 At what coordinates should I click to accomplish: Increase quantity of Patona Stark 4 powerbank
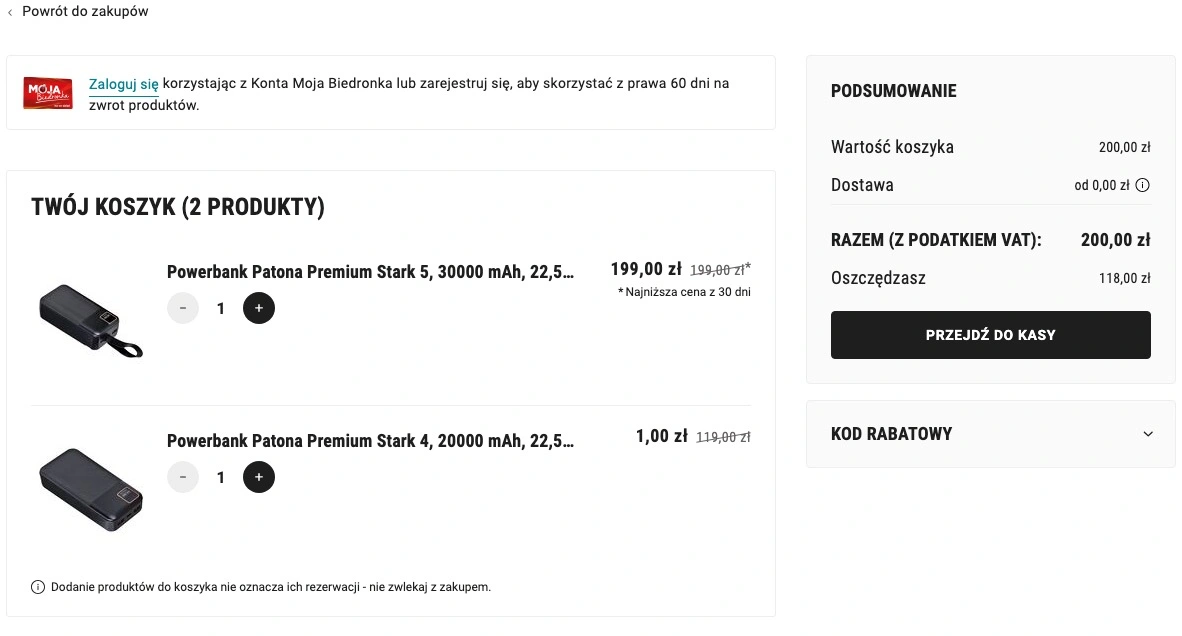(259, 477)
